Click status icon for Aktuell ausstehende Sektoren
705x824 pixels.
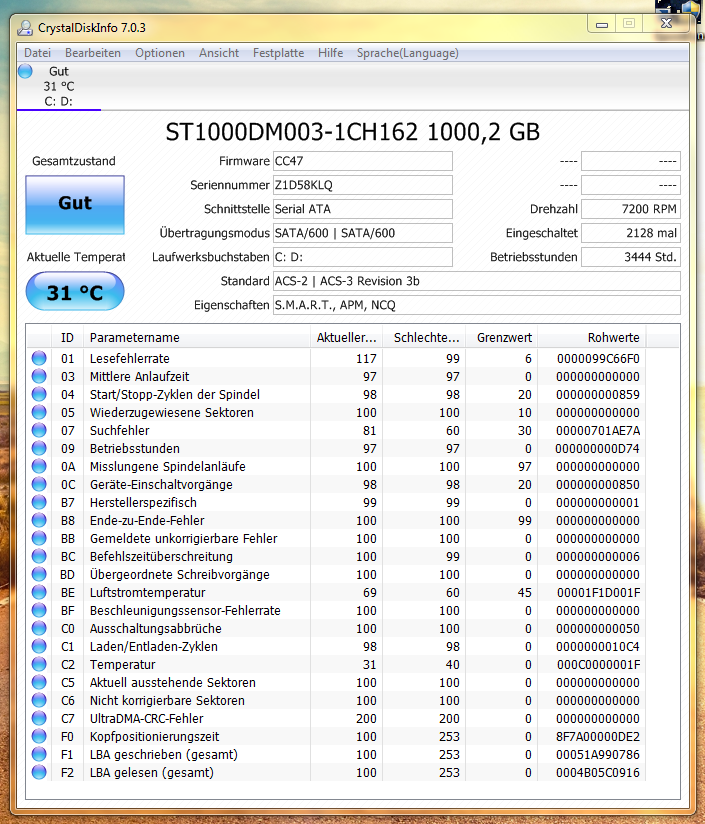tap(39, 682)
